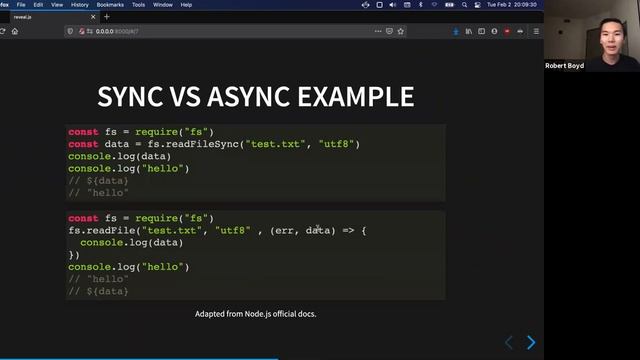Open the View menu
640x360 pixels.
pos(57,5)
